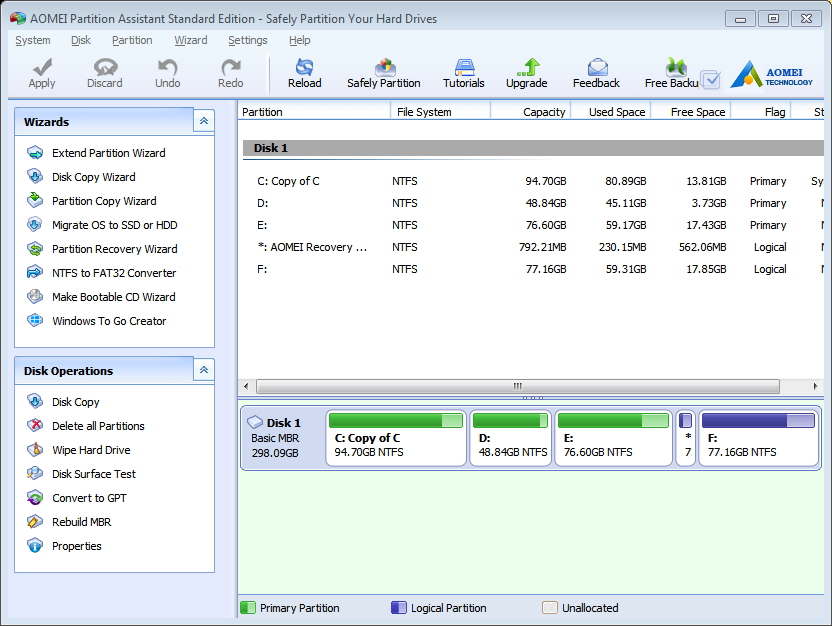Image resolution: width=832 pixels, height=626 pixels.
Task: Sort by the Partition column header
Action: click(x=314, y=112)
